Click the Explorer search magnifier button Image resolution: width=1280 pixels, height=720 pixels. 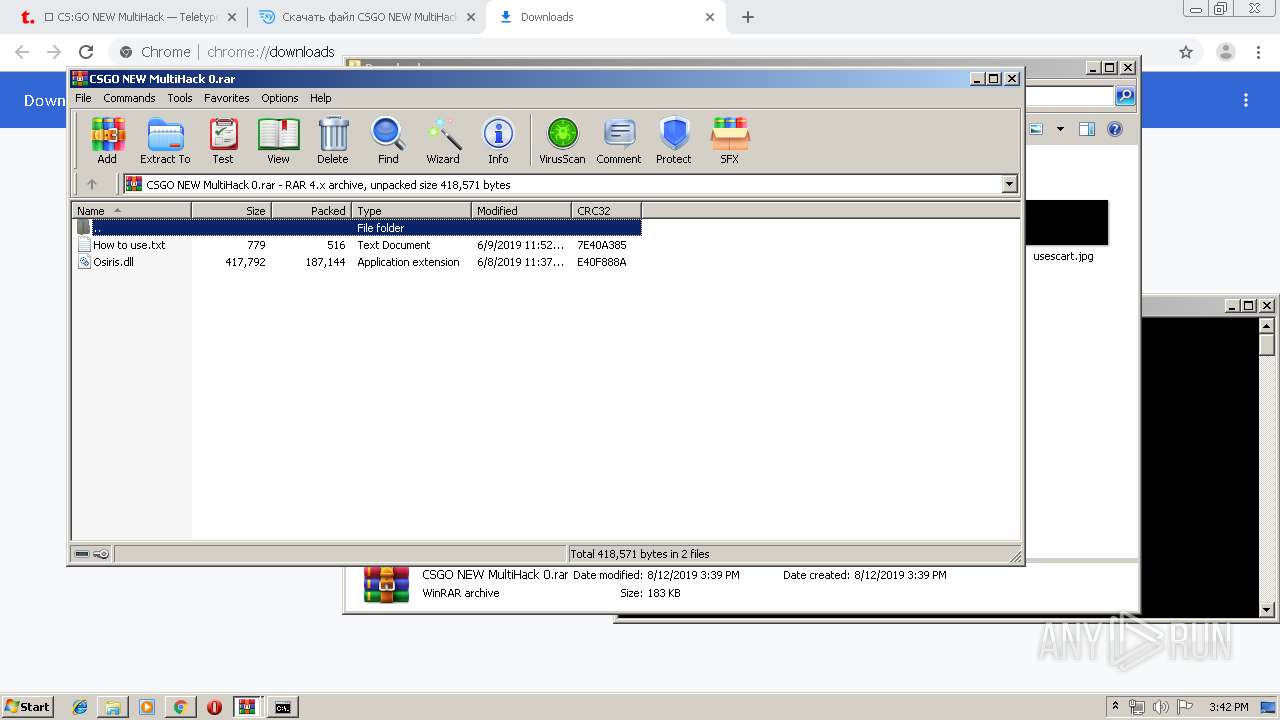pyautogui.click(x=1125, y=96)
